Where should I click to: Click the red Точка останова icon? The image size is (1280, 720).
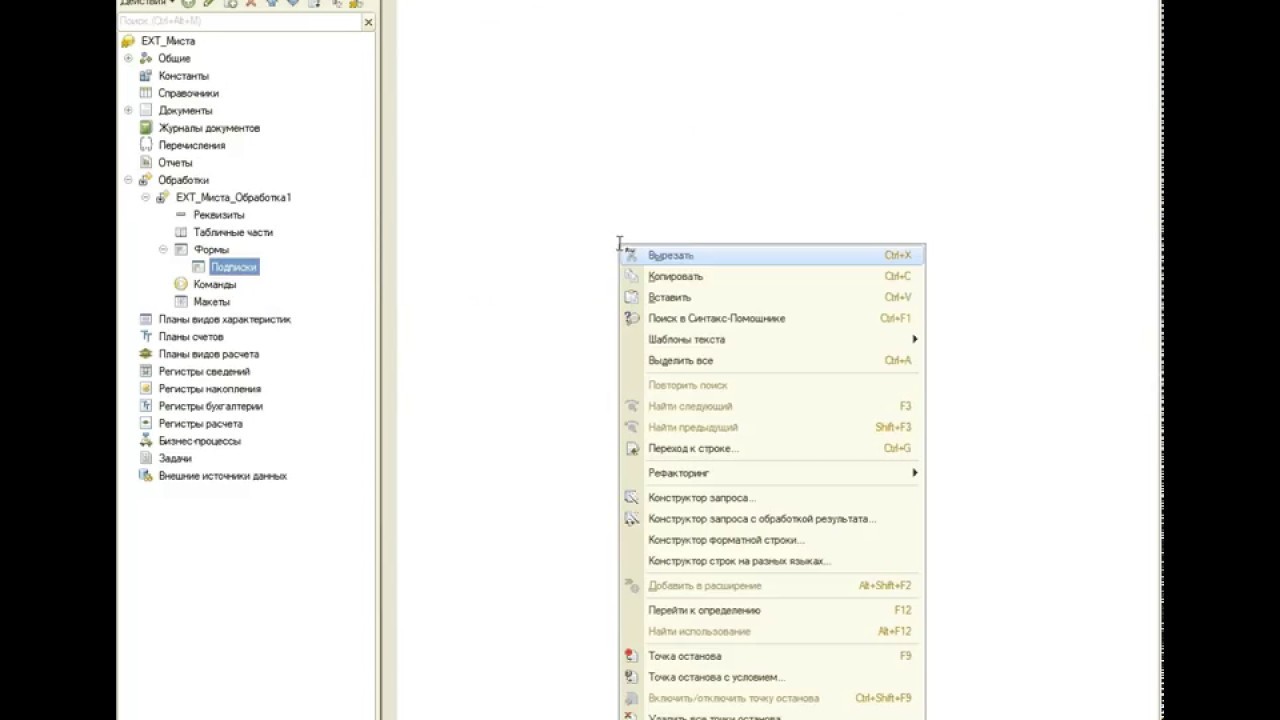[631, 656]
